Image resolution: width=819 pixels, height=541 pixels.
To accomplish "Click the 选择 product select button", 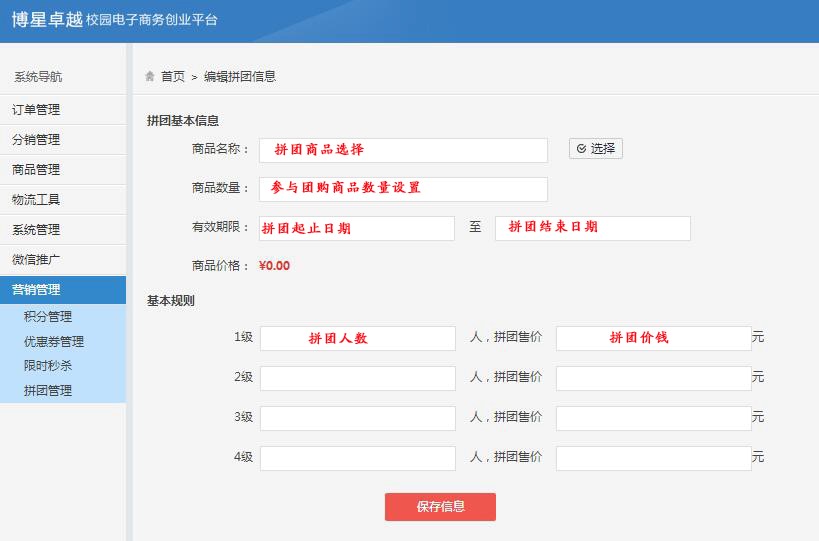I will coord(595,149).
